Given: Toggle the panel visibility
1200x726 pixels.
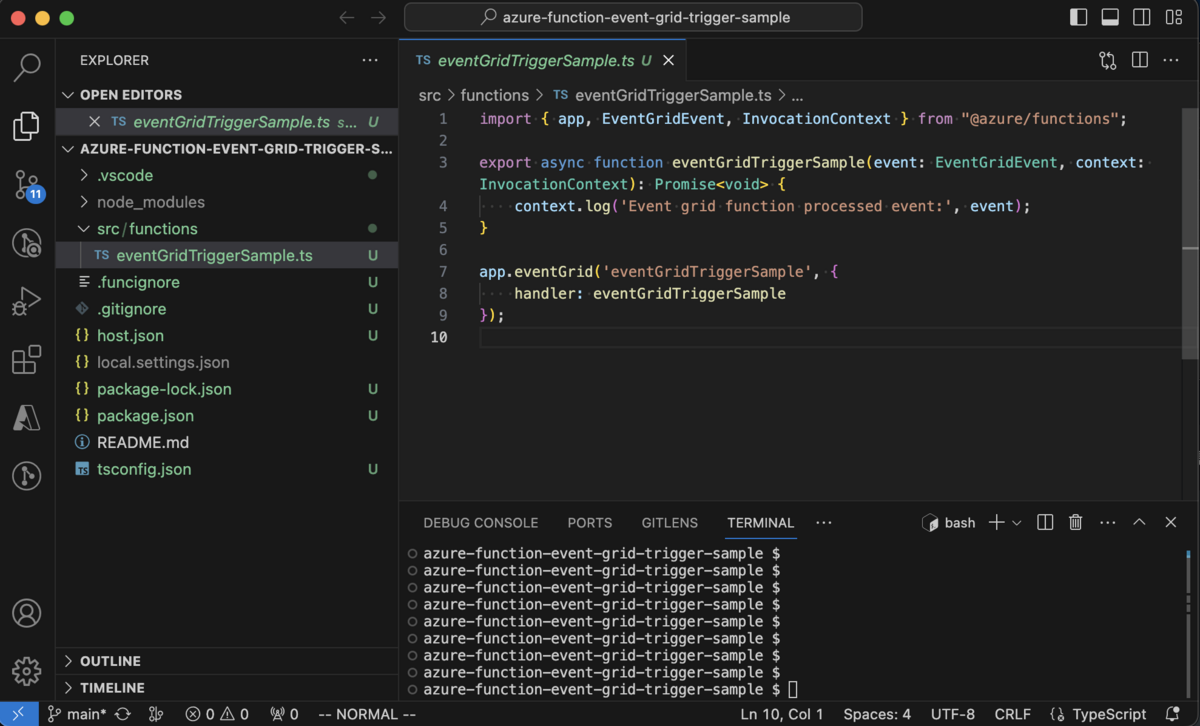Looking at the screenshot, I should pyautogui.click(x=1108, y=17).
